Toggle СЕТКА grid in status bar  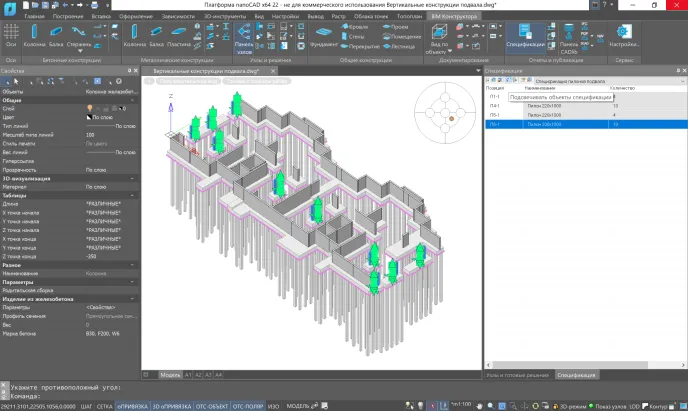click(104, 406)
